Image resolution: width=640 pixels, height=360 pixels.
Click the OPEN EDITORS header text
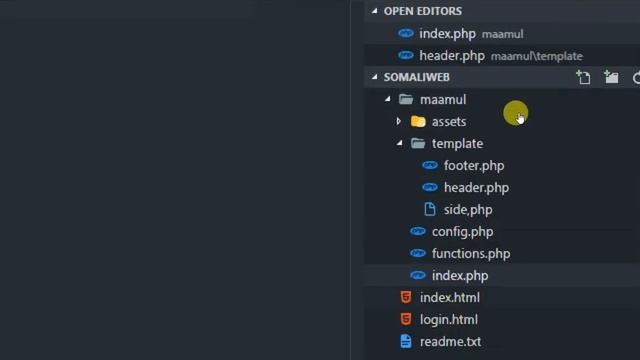click(423, 11)
